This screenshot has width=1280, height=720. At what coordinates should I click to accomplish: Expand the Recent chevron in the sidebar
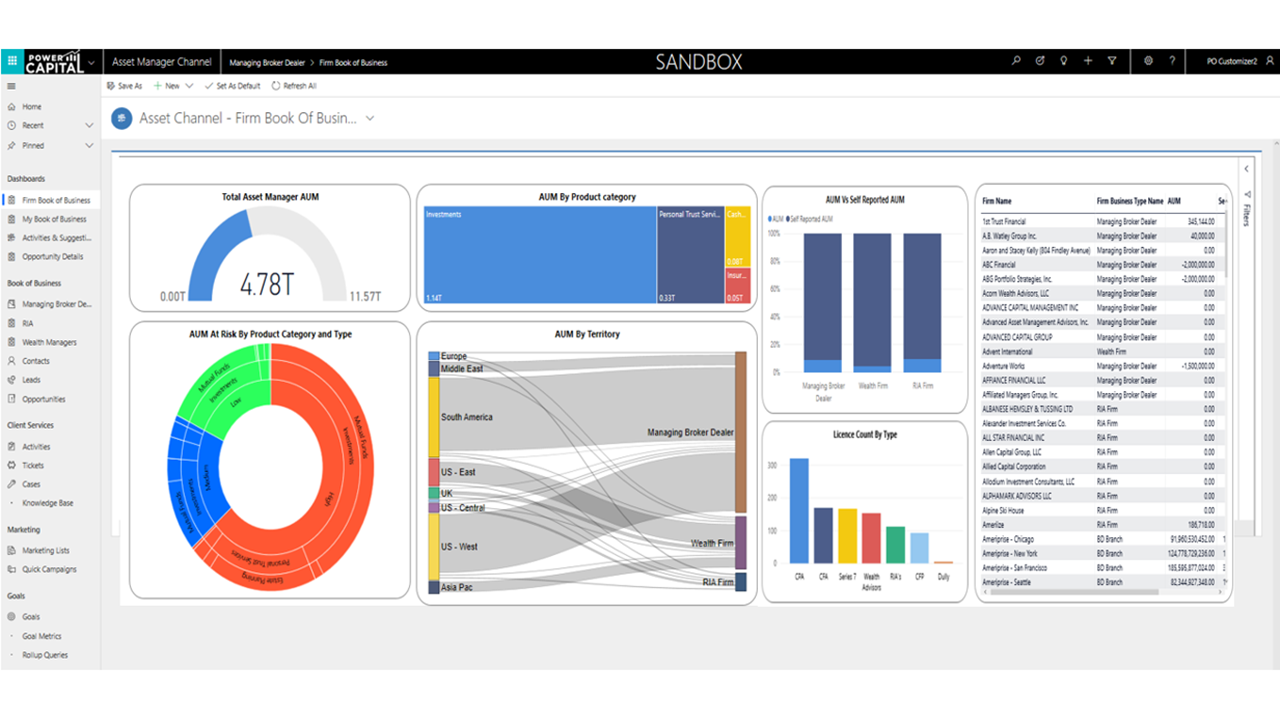(89, 126)
